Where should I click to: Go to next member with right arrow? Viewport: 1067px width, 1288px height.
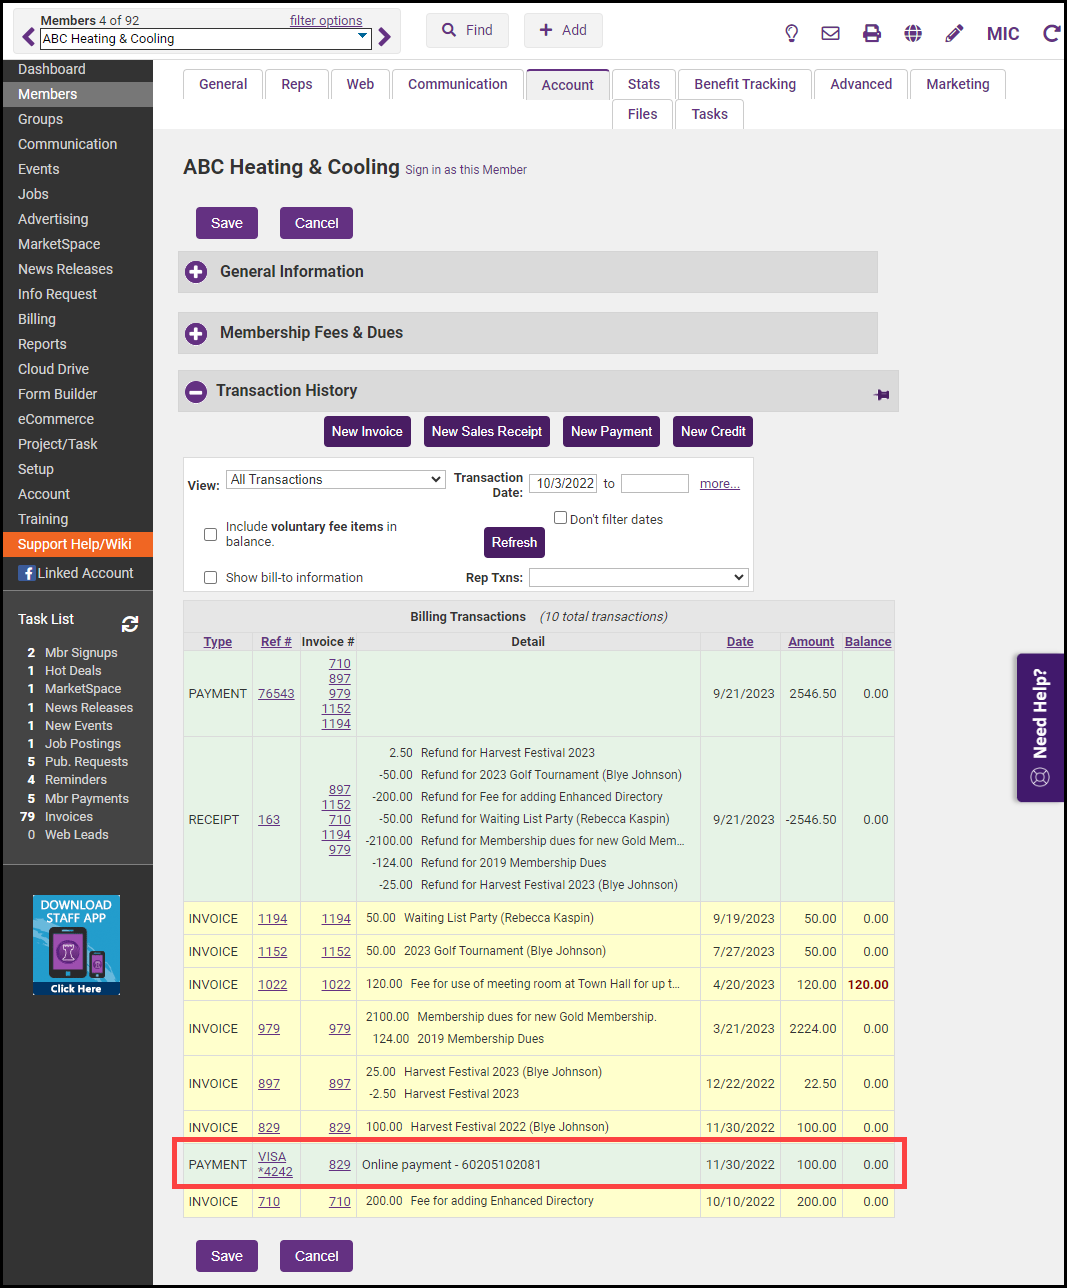coord(385,38)
